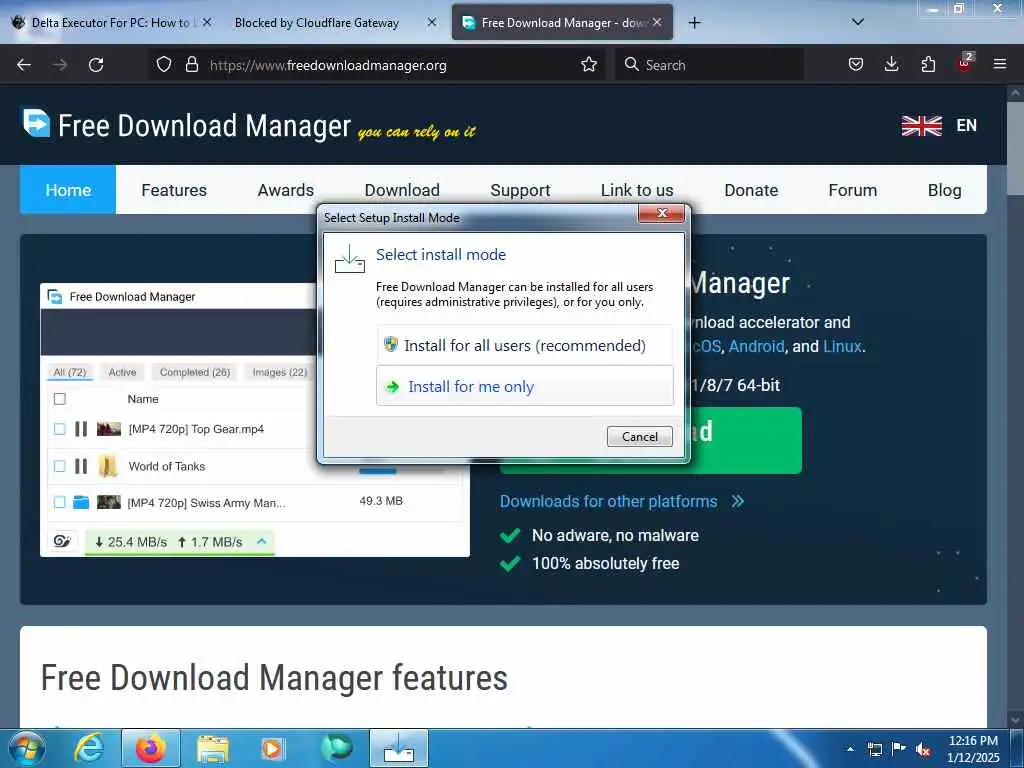This screenshot has height=768, width=1024.
Task: Open the Blog menu item
Action: [944, 190]
